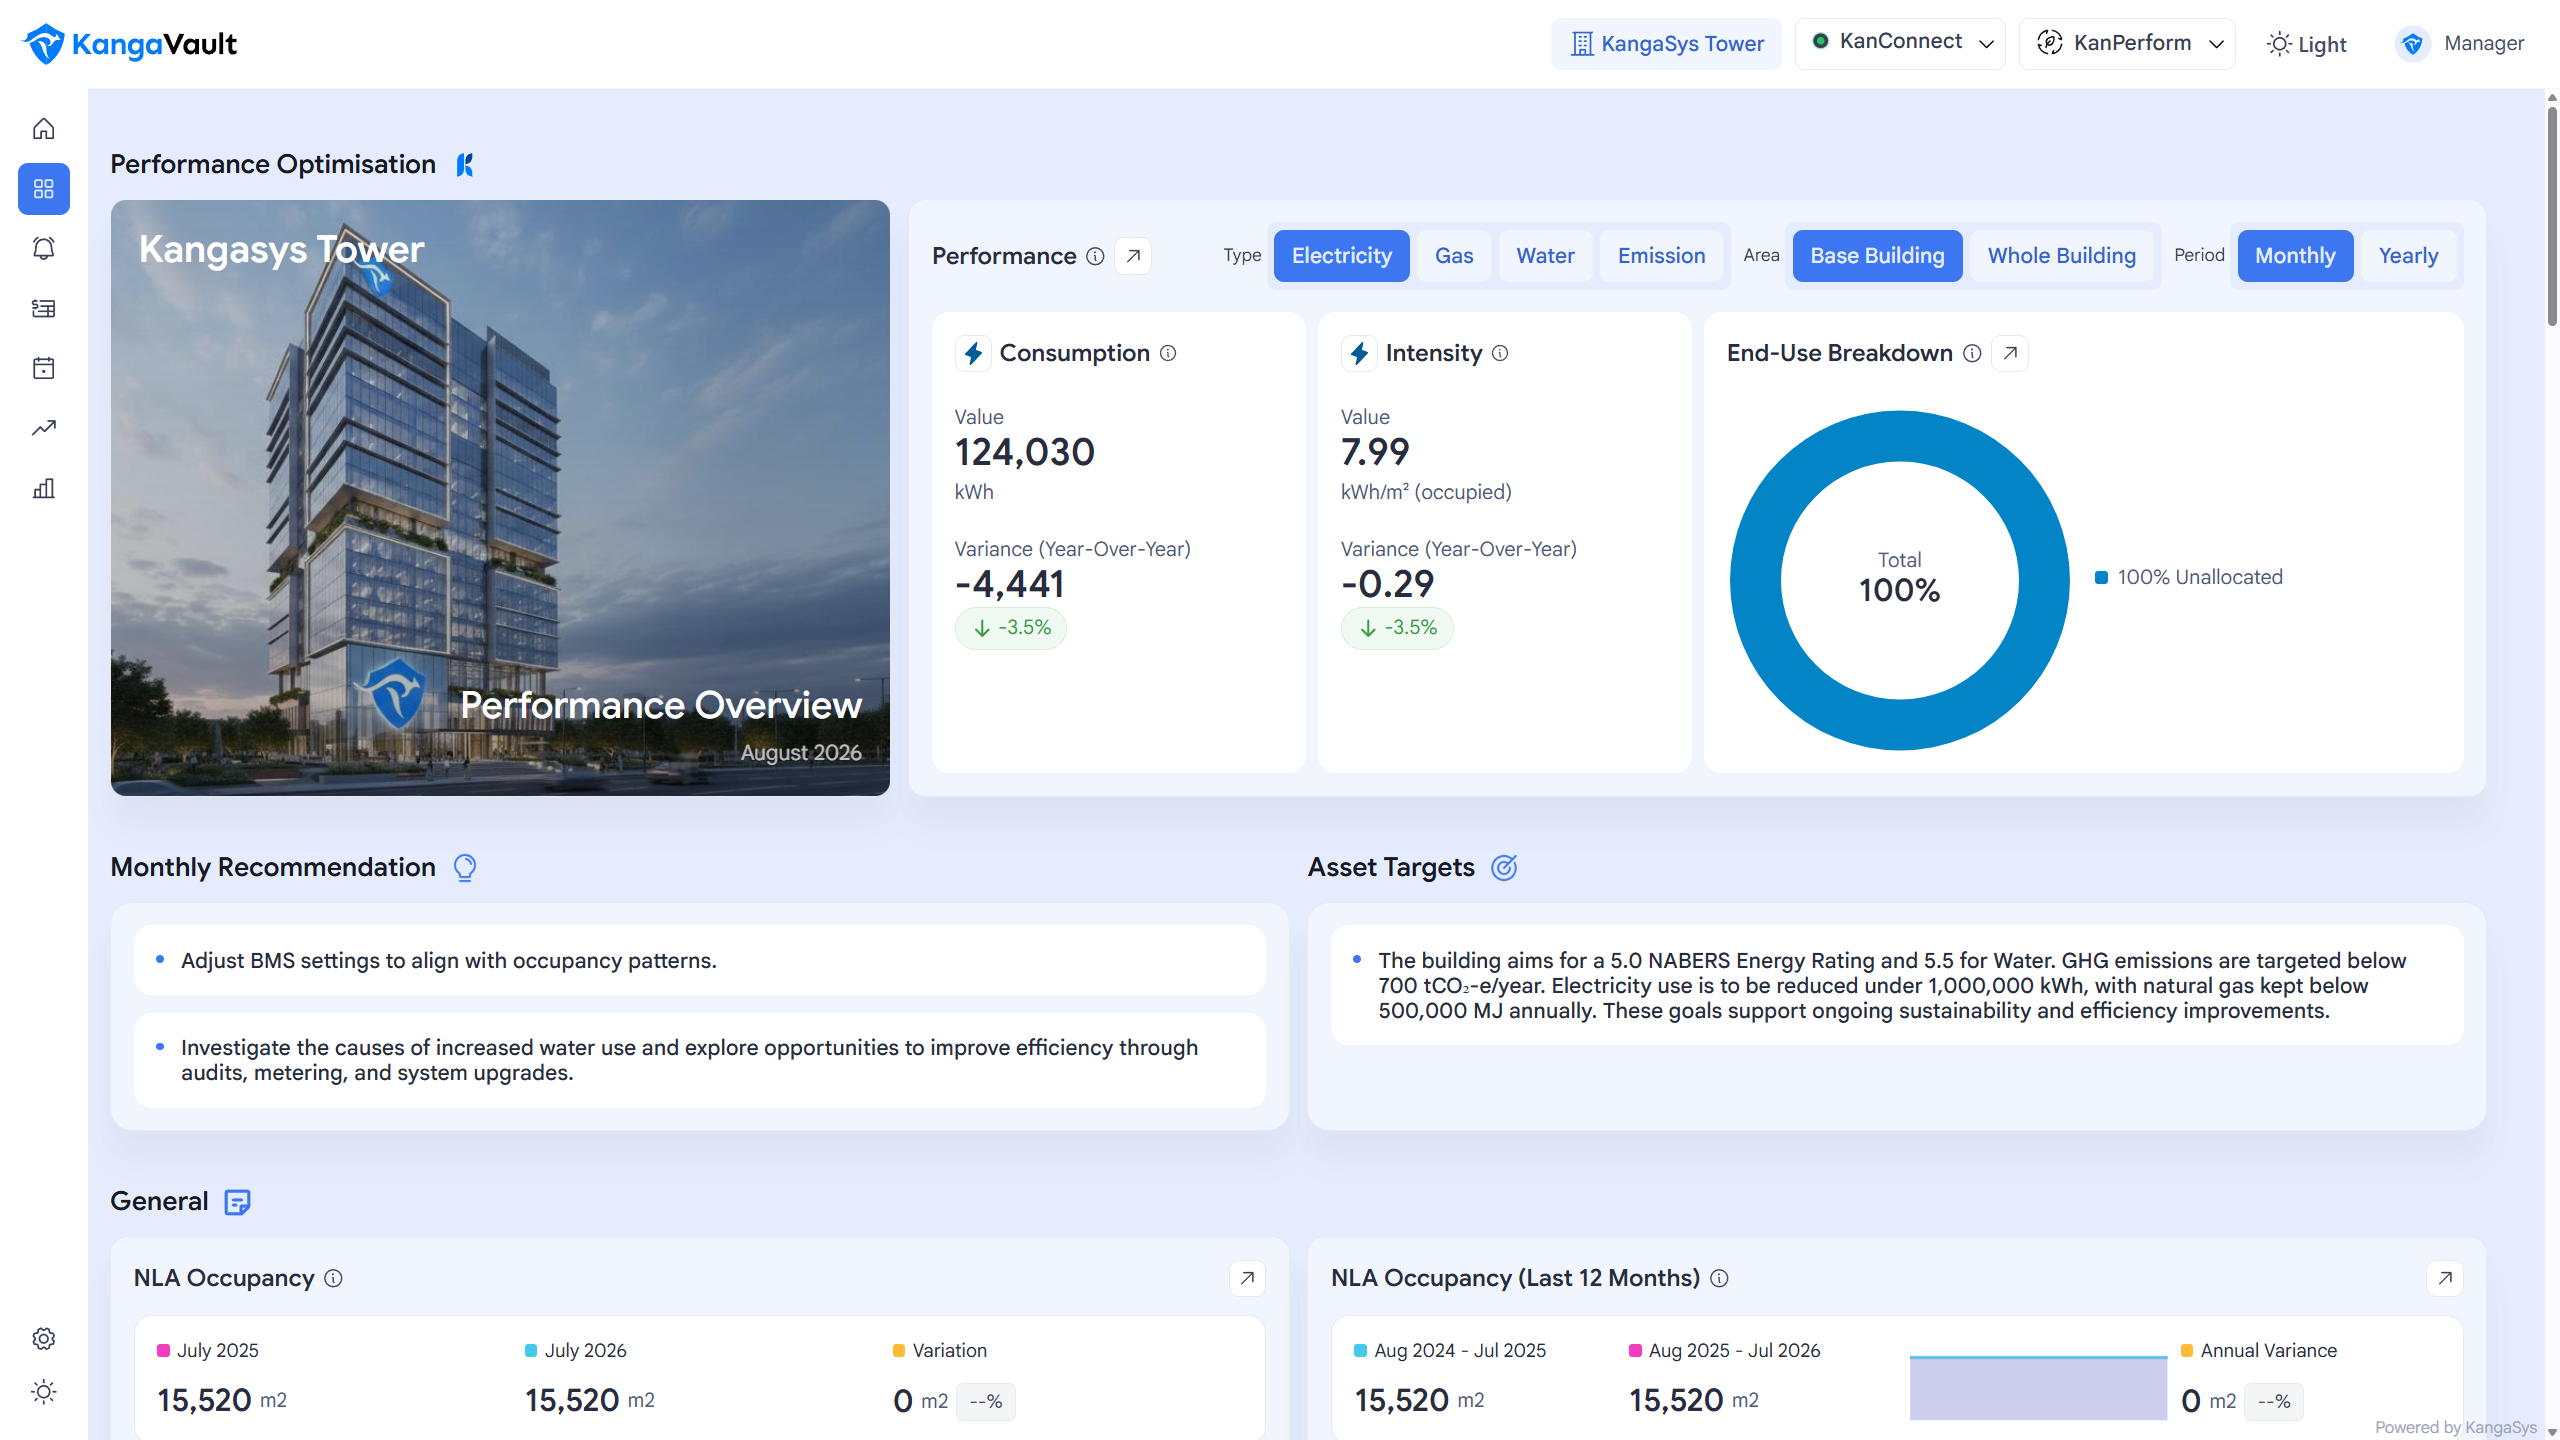Switch to the Gas type tab

[1454, 256]
